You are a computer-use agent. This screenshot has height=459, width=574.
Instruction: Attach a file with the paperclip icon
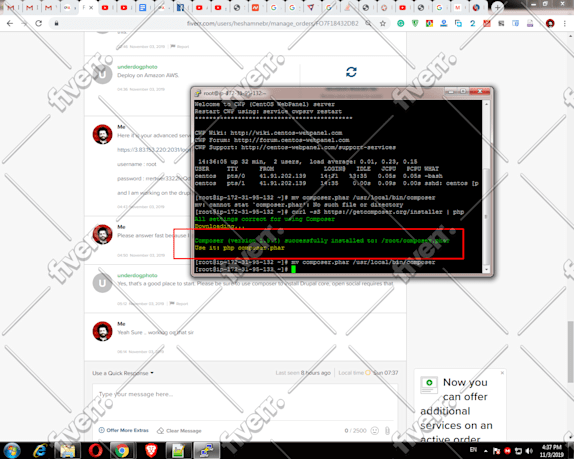point(387,430)
